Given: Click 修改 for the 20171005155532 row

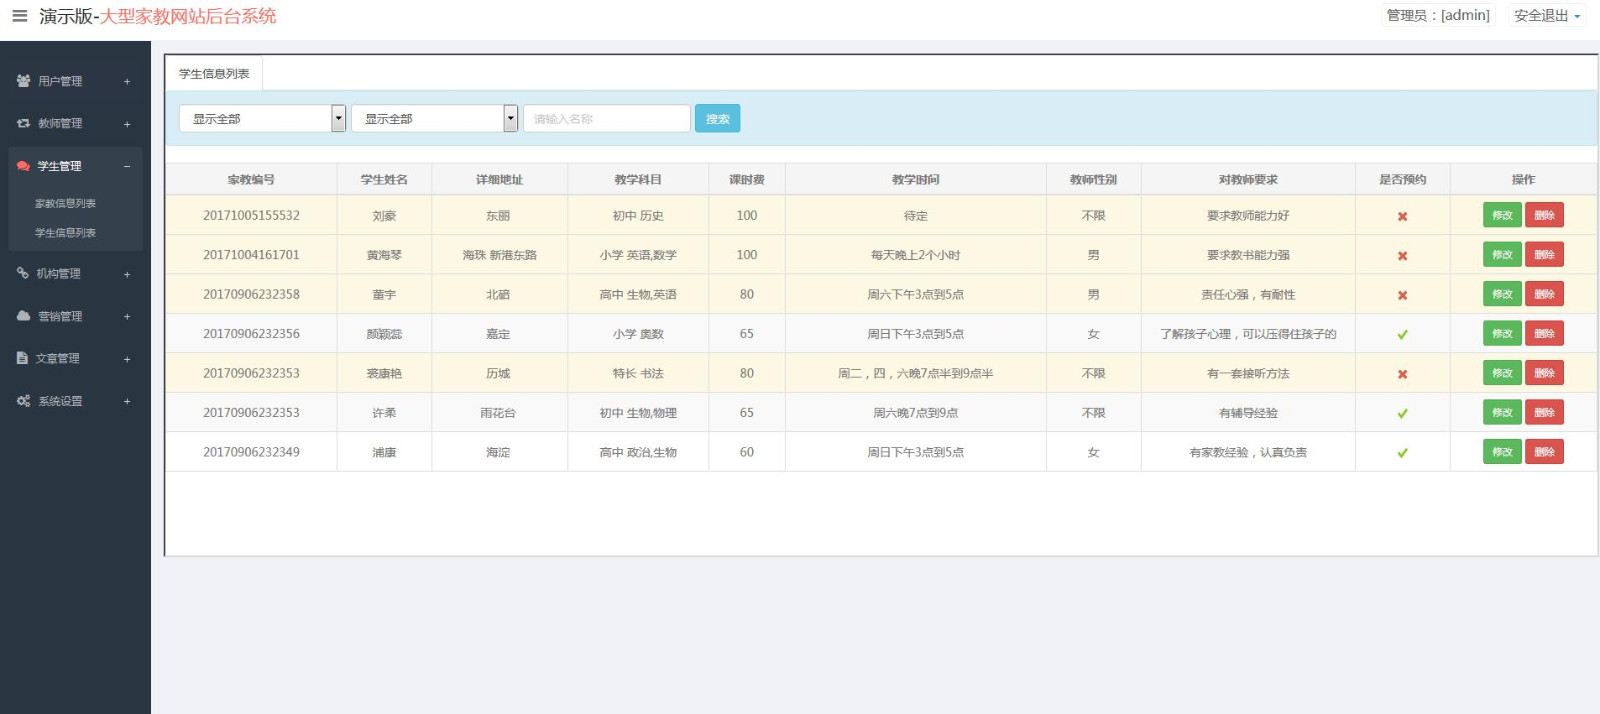Looking at the screenshot, I should point(1502,215).
